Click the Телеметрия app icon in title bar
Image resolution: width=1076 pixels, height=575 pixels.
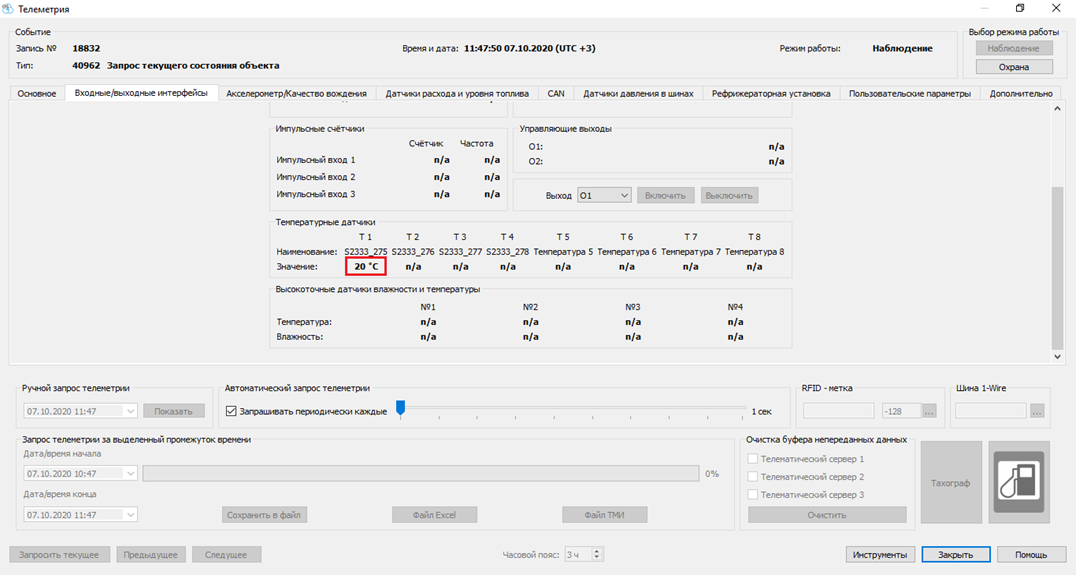(9, 9)
